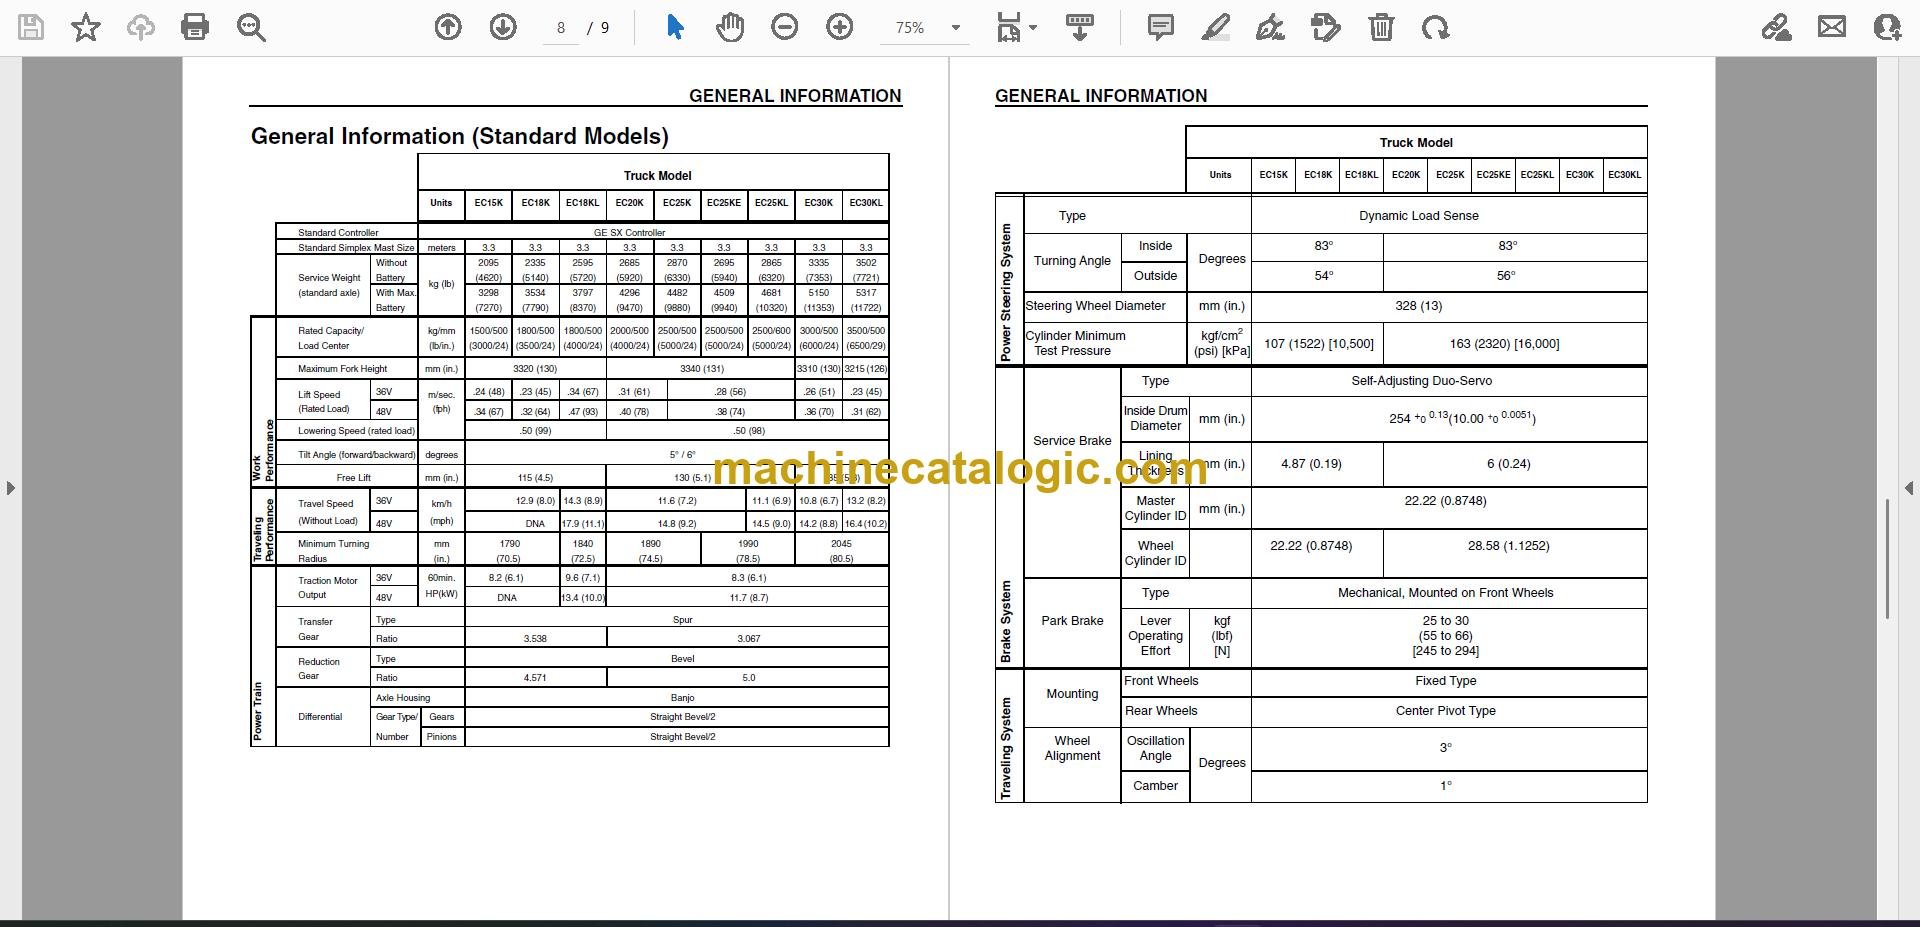Viewport: 1920px width, 927px height.
Task: Click 'Banjo' axle housing cell
Action: coord(682,698)
